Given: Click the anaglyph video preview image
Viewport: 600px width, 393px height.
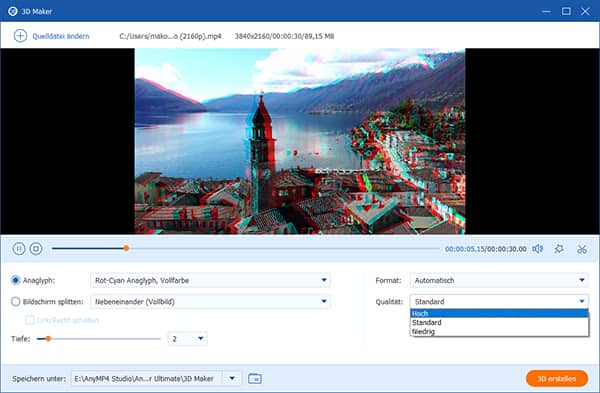Looking at the screenshot, I should [300, 141].
